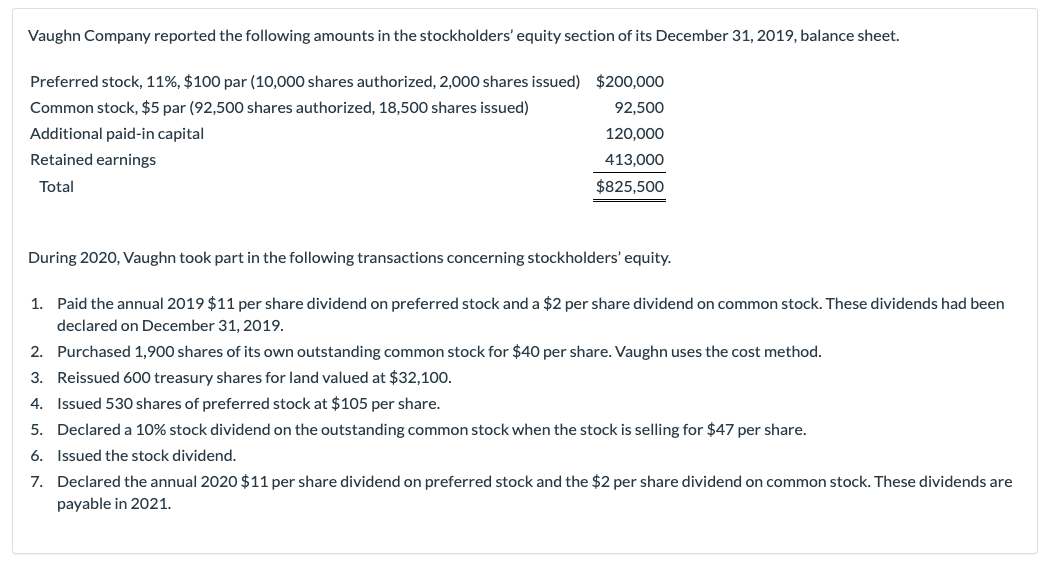Click the Total row label

56,186
